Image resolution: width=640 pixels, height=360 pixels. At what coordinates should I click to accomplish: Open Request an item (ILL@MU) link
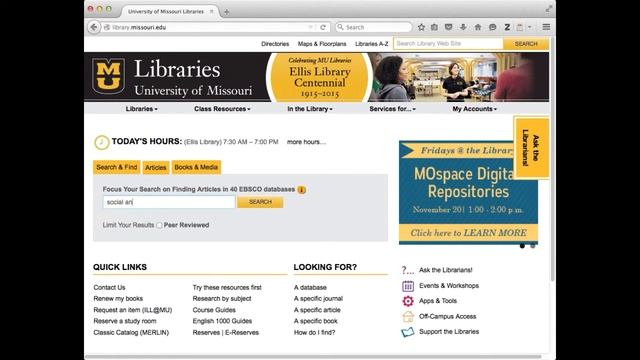pos(133,310)
